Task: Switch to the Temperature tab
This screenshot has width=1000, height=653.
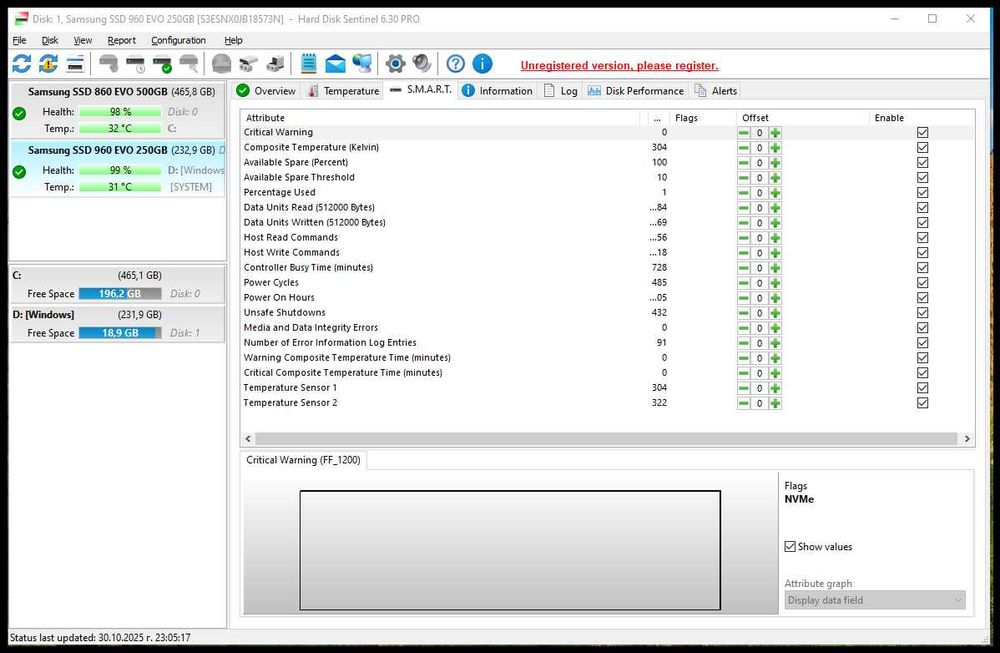Action: [x=344, y=91]
